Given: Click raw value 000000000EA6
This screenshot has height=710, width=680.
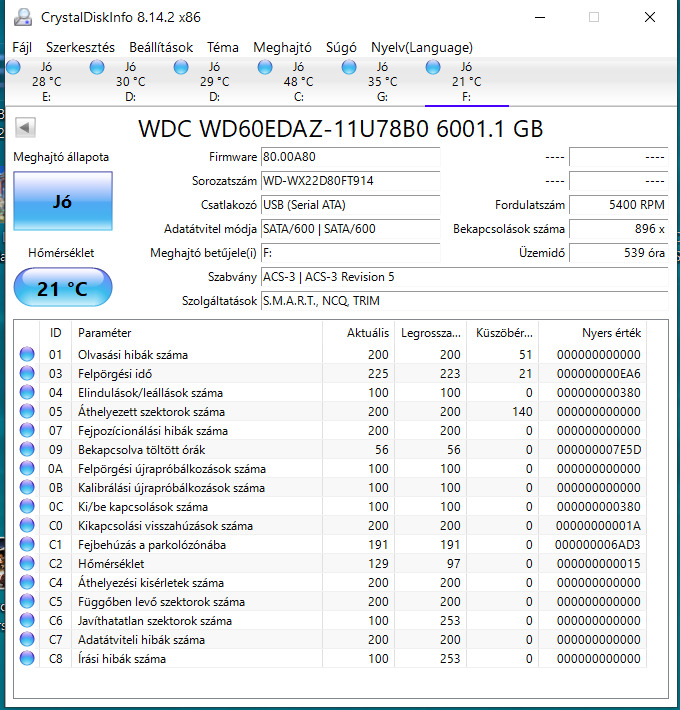Looking at the screenshot, I should click(599, 374).
